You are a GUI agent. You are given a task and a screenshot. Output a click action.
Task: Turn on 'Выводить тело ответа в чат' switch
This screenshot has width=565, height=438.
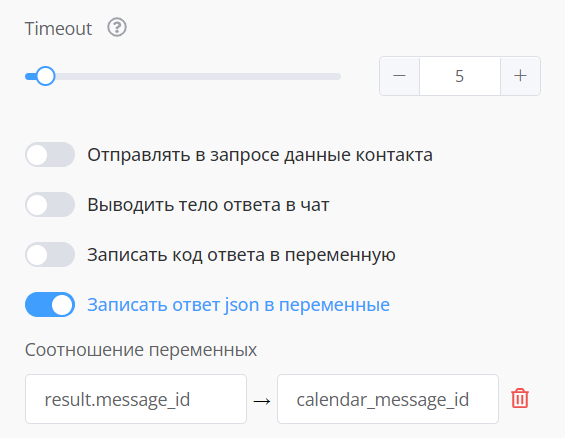[50, 204]
